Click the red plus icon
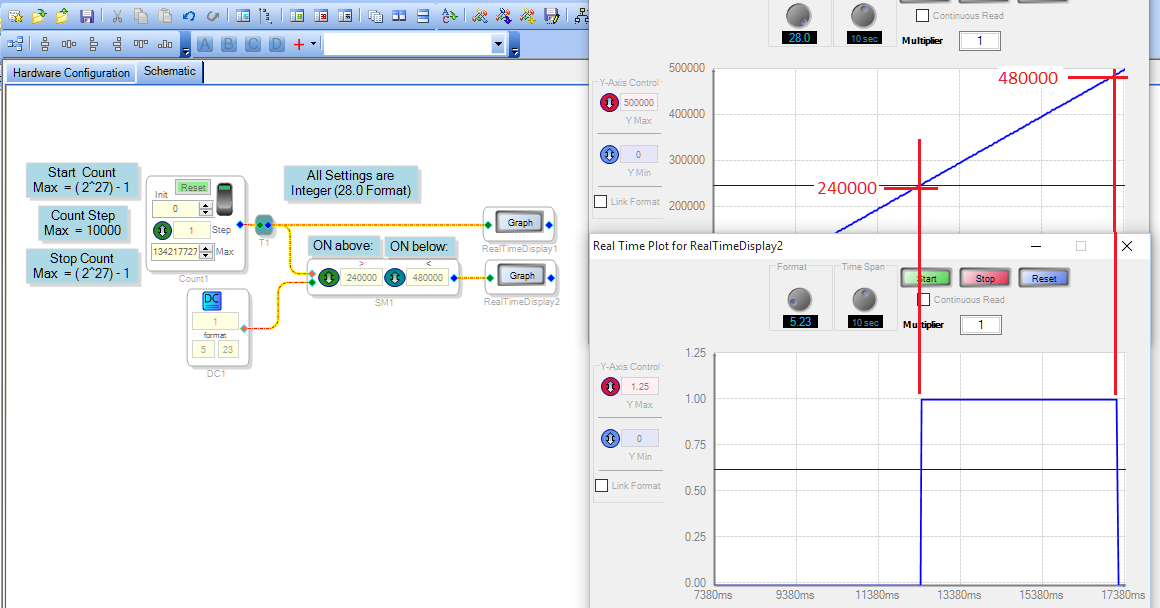This screenshot has width=1160, height=608. click(299, 44)
